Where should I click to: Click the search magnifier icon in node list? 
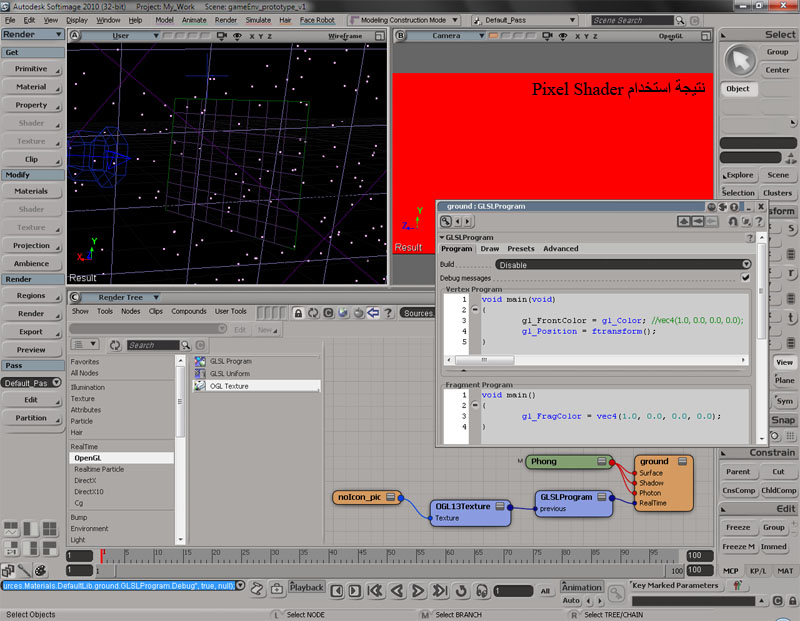[185, 345]
